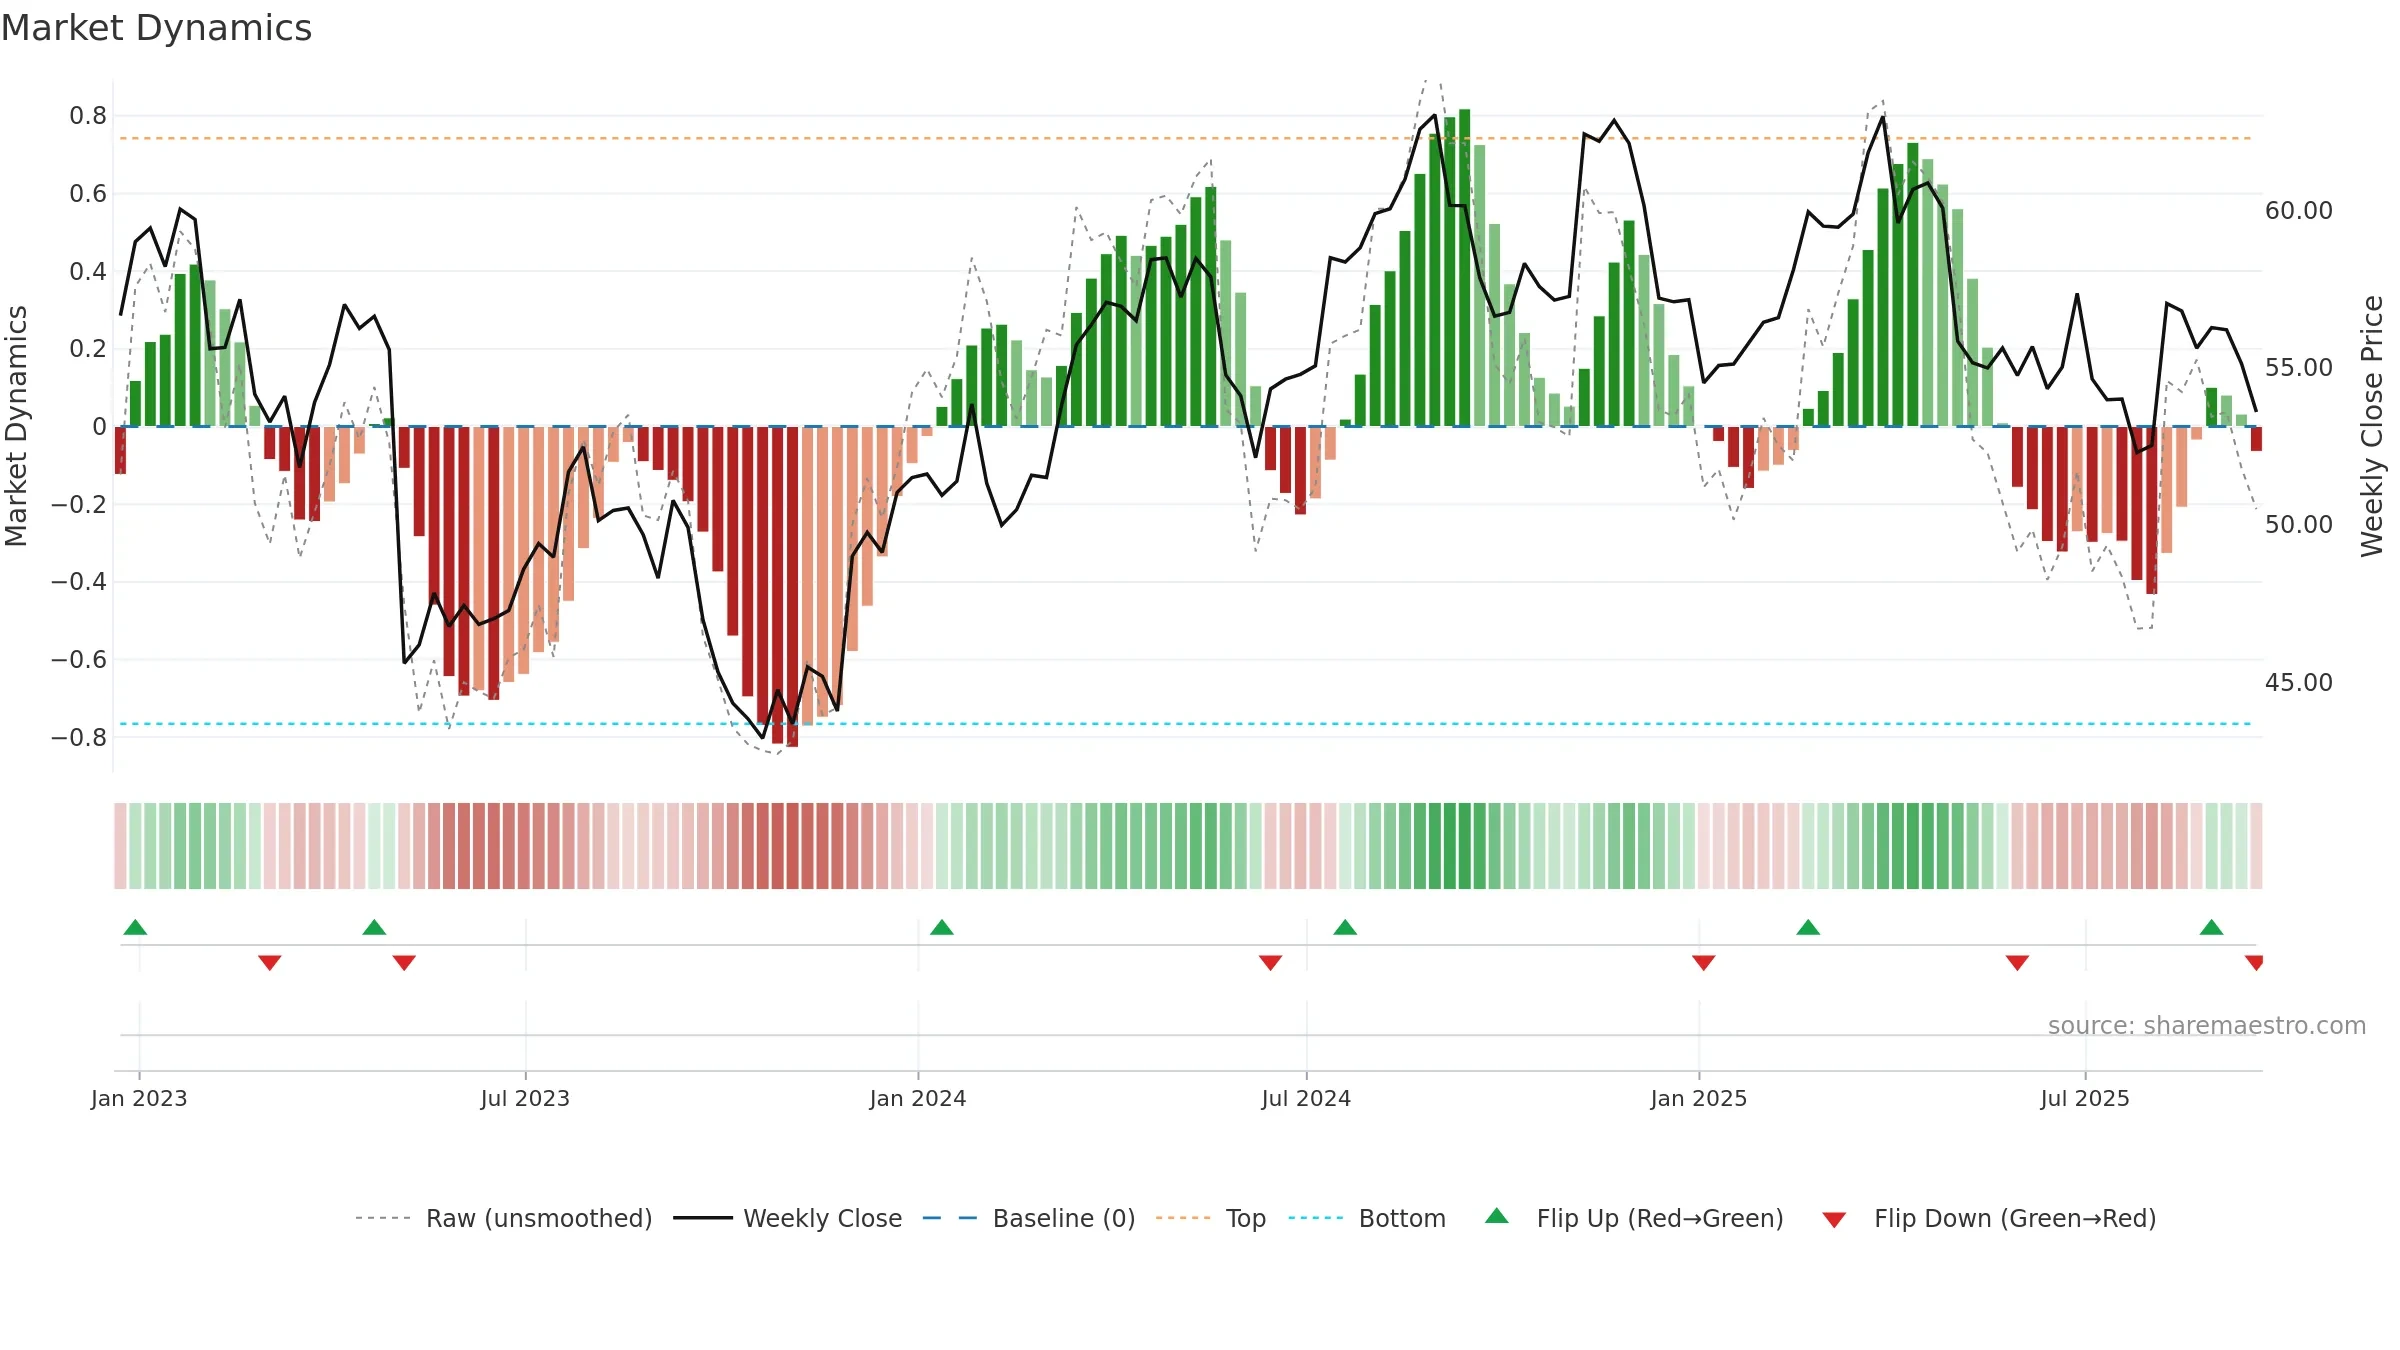Select the Flip Down marker in May 2023
Screen dimensions: 2400x1350
404,962
